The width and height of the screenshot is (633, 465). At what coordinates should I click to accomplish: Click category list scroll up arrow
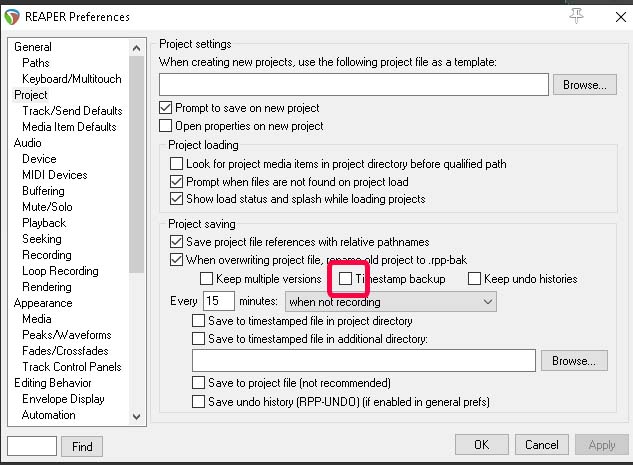[x=136, y=48]
